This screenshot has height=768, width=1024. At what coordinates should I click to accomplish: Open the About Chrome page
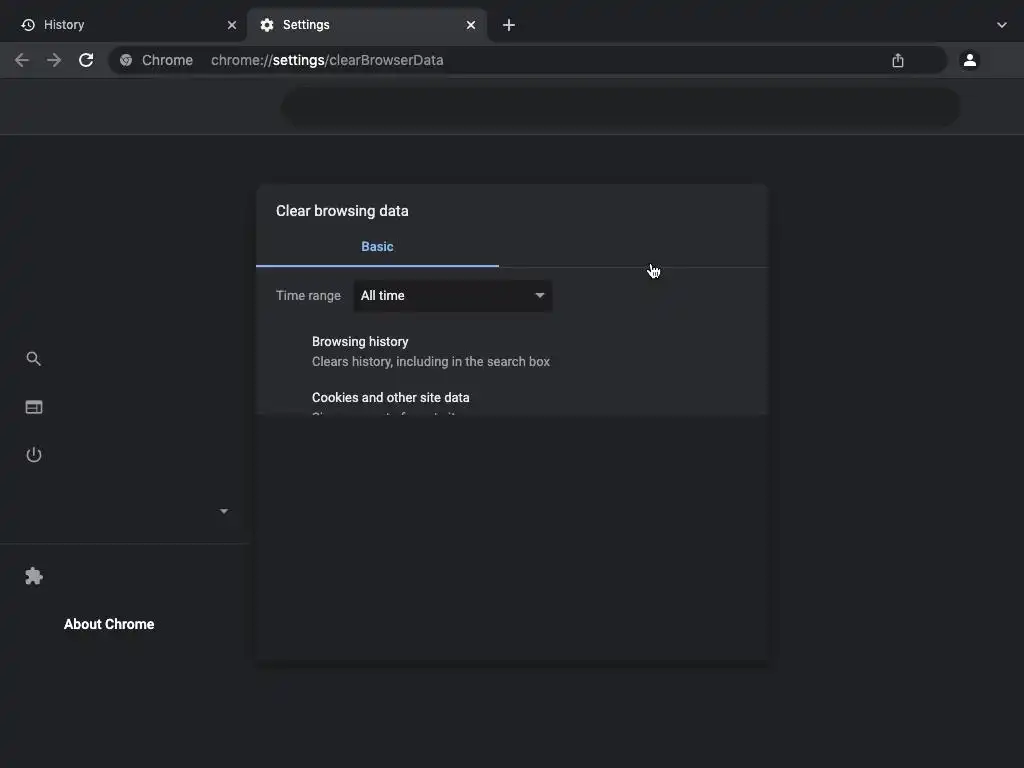[109, 624]
